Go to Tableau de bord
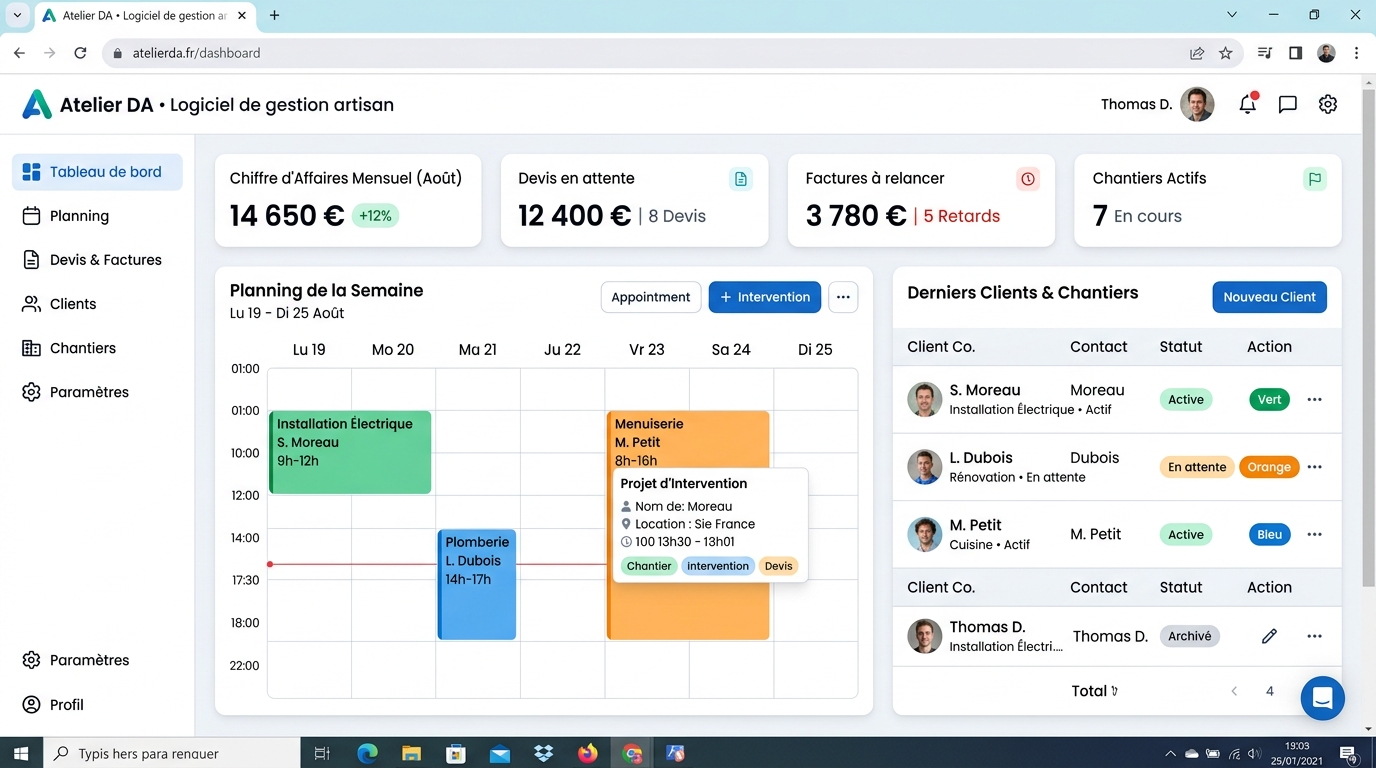Image resolution: width=1376 pixels, height=768 pixels. click(97, 172)
